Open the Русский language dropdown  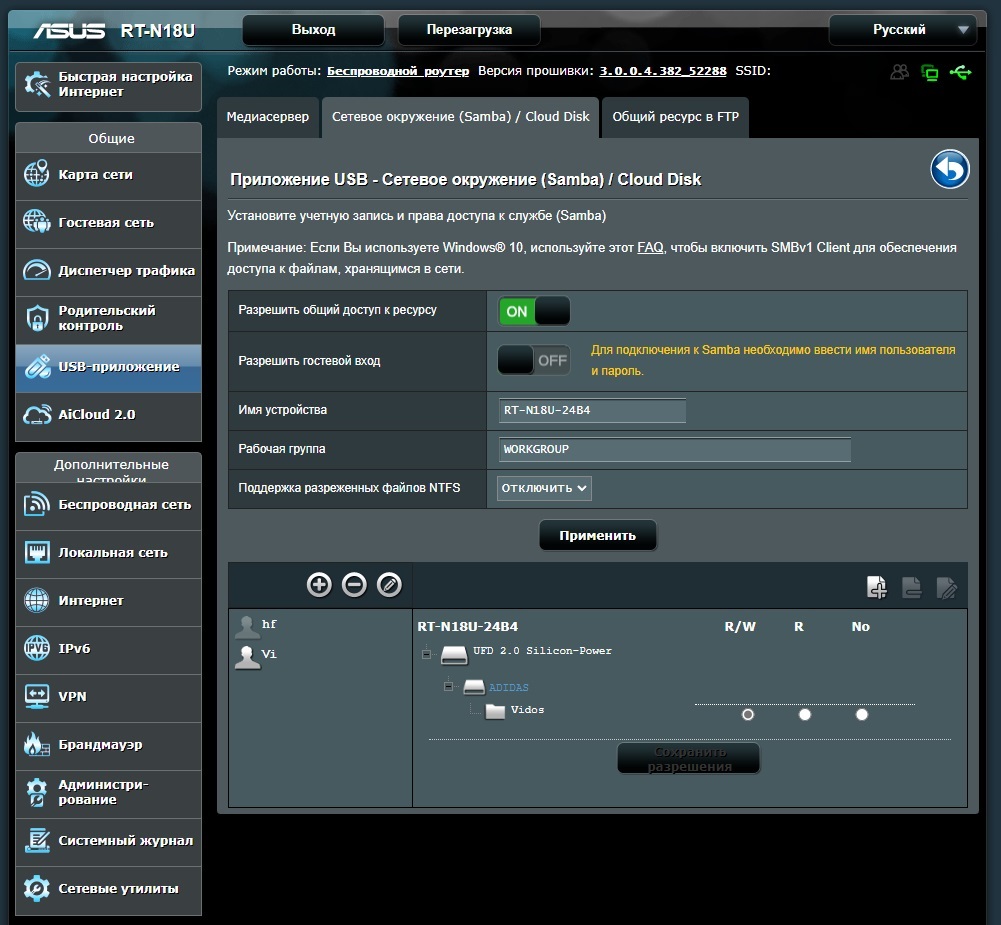(902, 30)
